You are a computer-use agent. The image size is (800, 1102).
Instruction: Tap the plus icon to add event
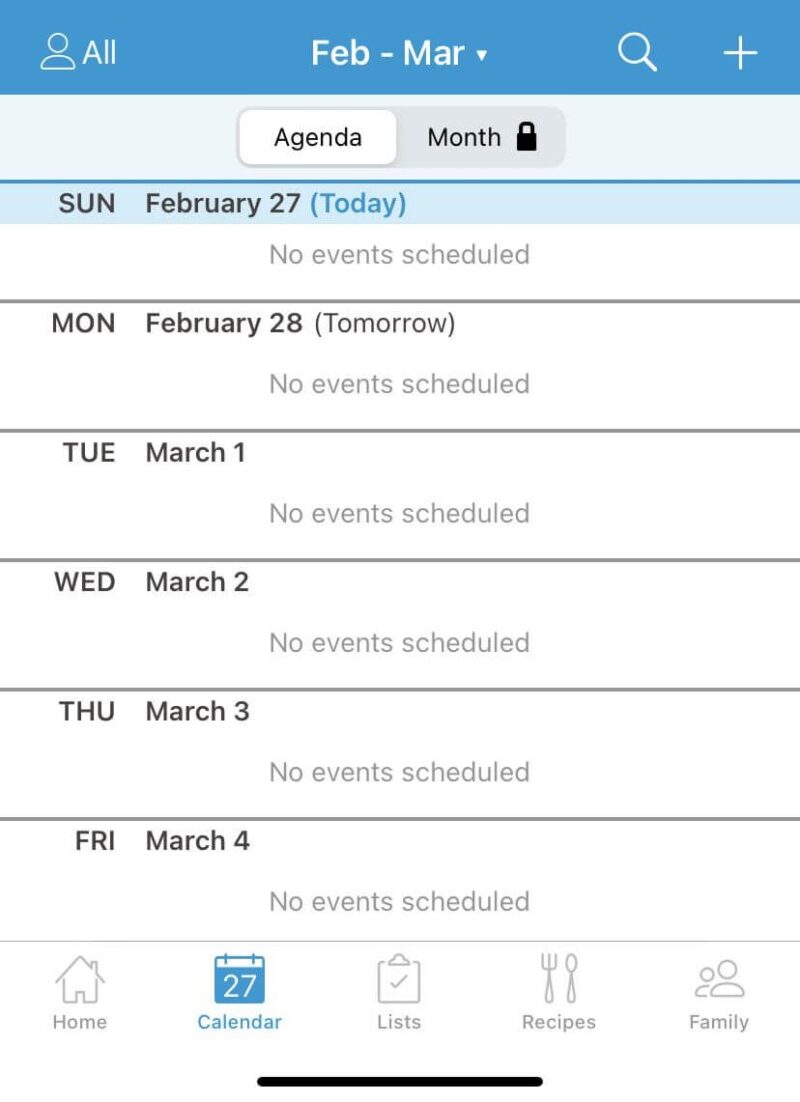[x=740, y=53]
